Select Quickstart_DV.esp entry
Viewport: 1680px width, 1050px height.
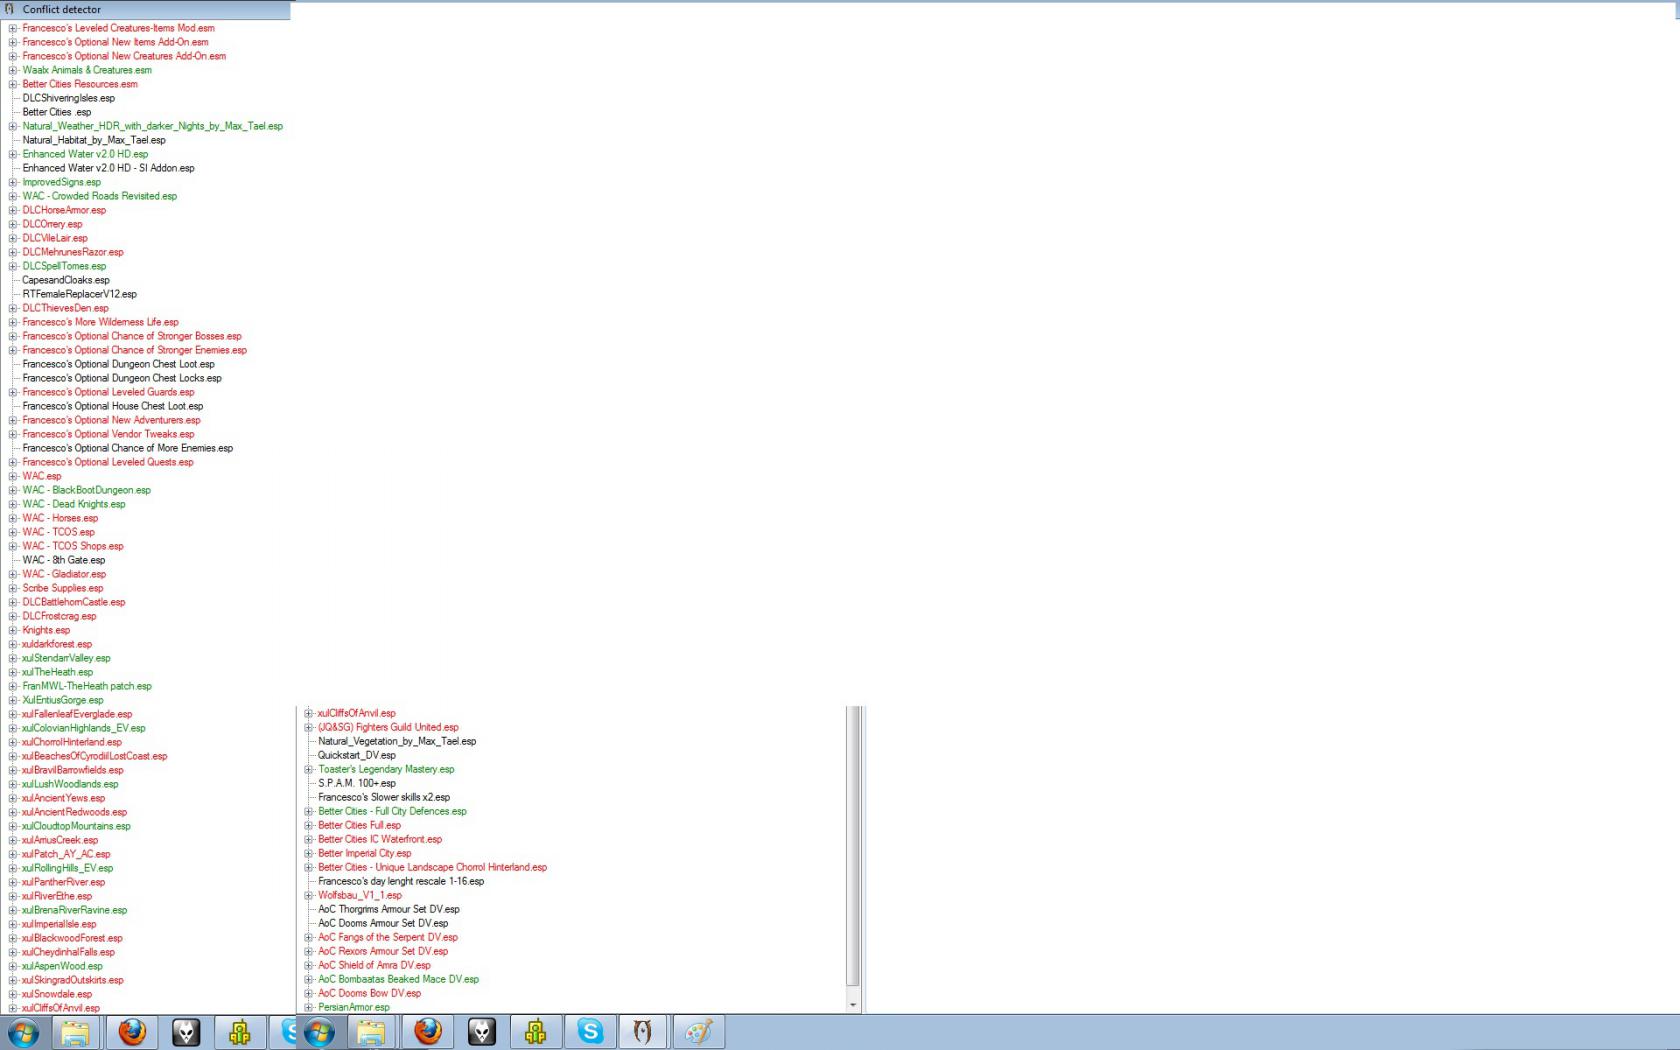356,755
